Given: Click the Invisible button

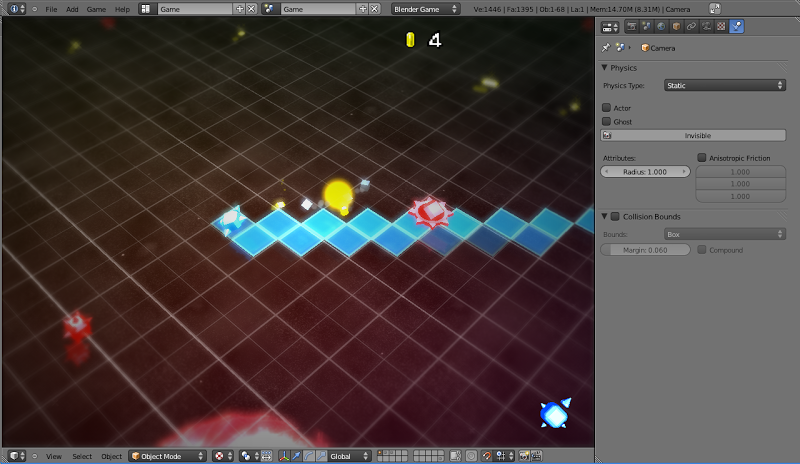Looking at the screenshot, I should pyautogui.click(x=697, y=135).
